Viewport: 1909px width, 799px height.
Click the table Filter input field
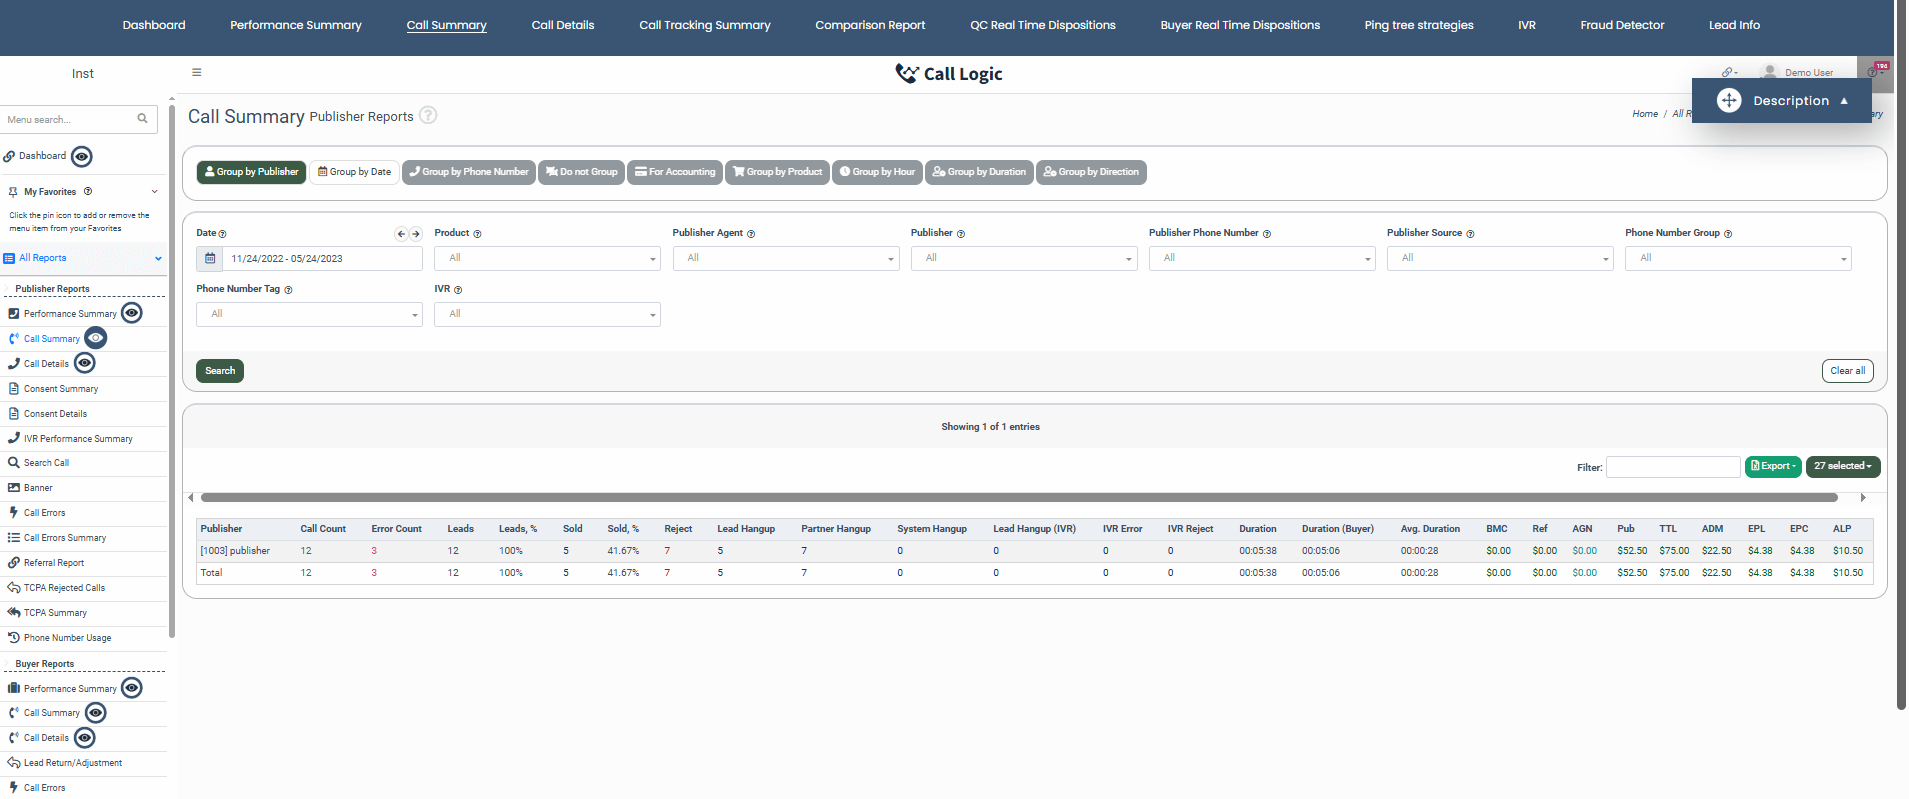pyautogui.click(x=1673, y=467)
